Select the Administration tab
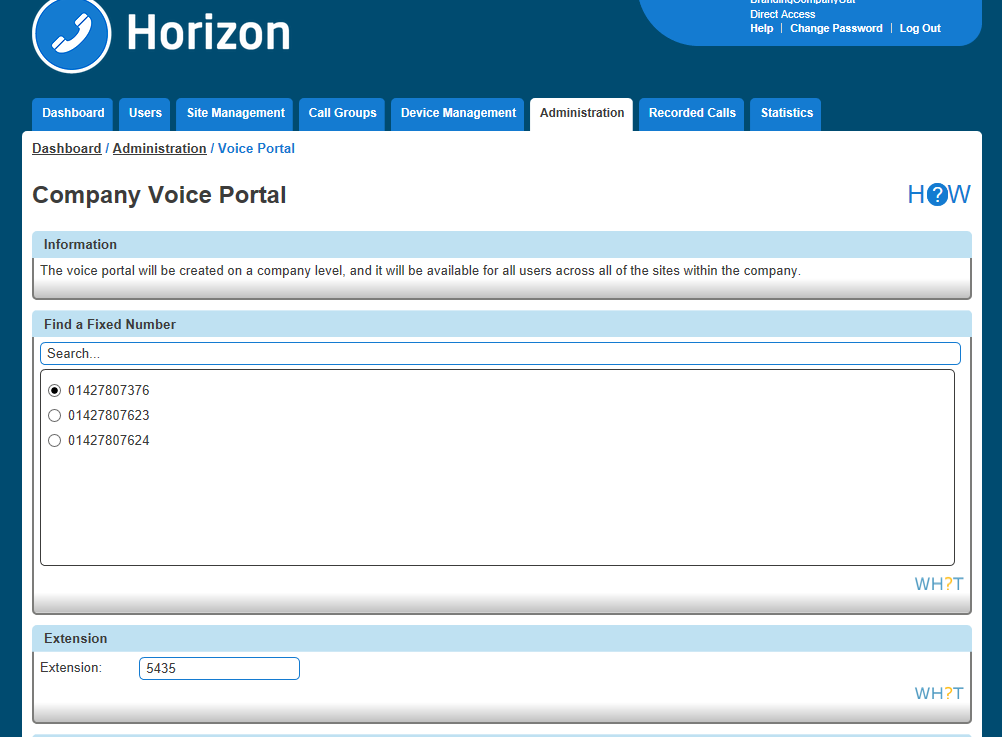The width and height of the screenshot is (1002, 737). point(582,114)
